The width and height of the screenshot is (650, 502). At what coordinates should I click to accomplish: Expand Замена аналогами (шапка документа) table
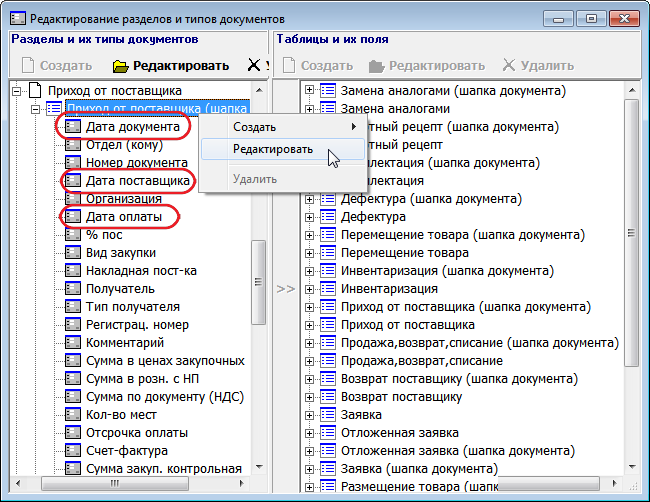(x=309, y=90)
